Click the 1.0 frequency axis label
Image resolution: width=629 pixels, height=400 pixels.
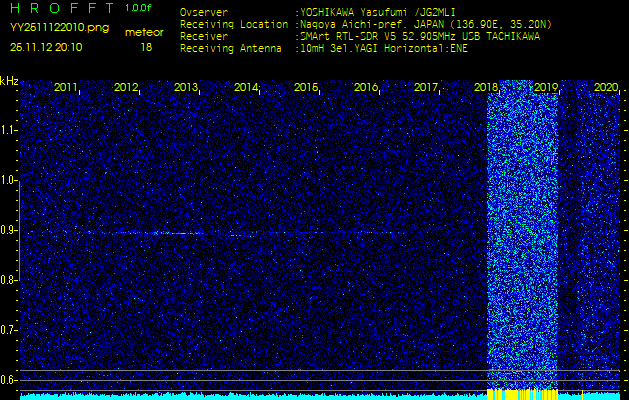[9, 180]
